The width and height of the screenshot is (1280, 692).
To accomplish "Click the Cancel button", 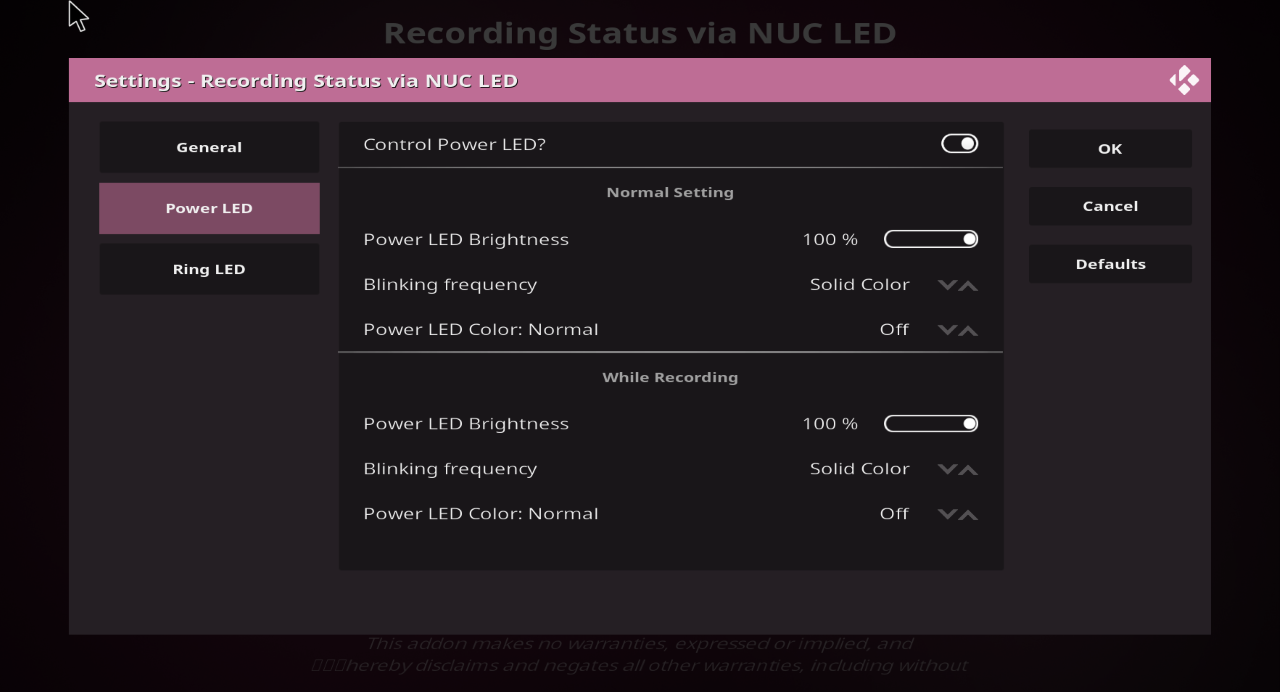I will pos(1110,206).
